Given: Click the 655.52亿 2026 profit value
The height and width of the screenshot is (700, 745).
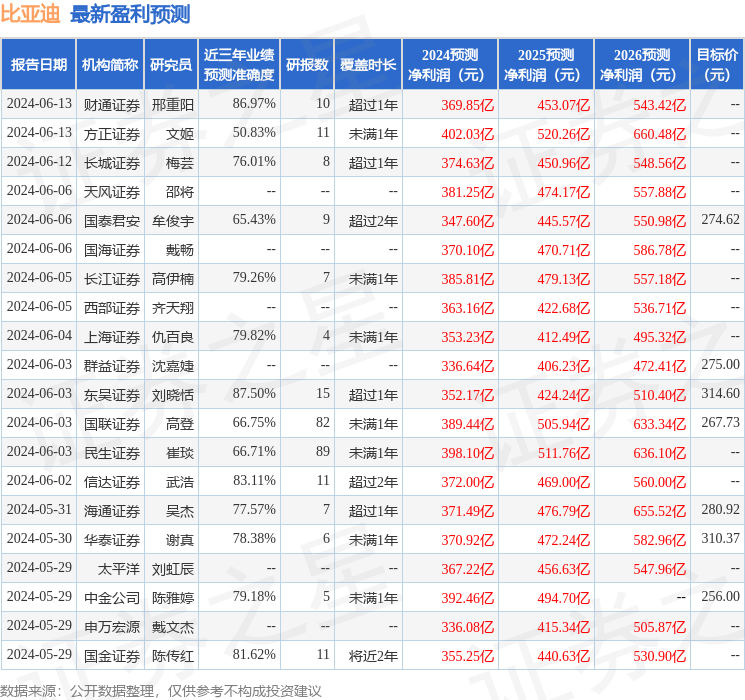Looking at the screenshot, I should click(659, 511).
